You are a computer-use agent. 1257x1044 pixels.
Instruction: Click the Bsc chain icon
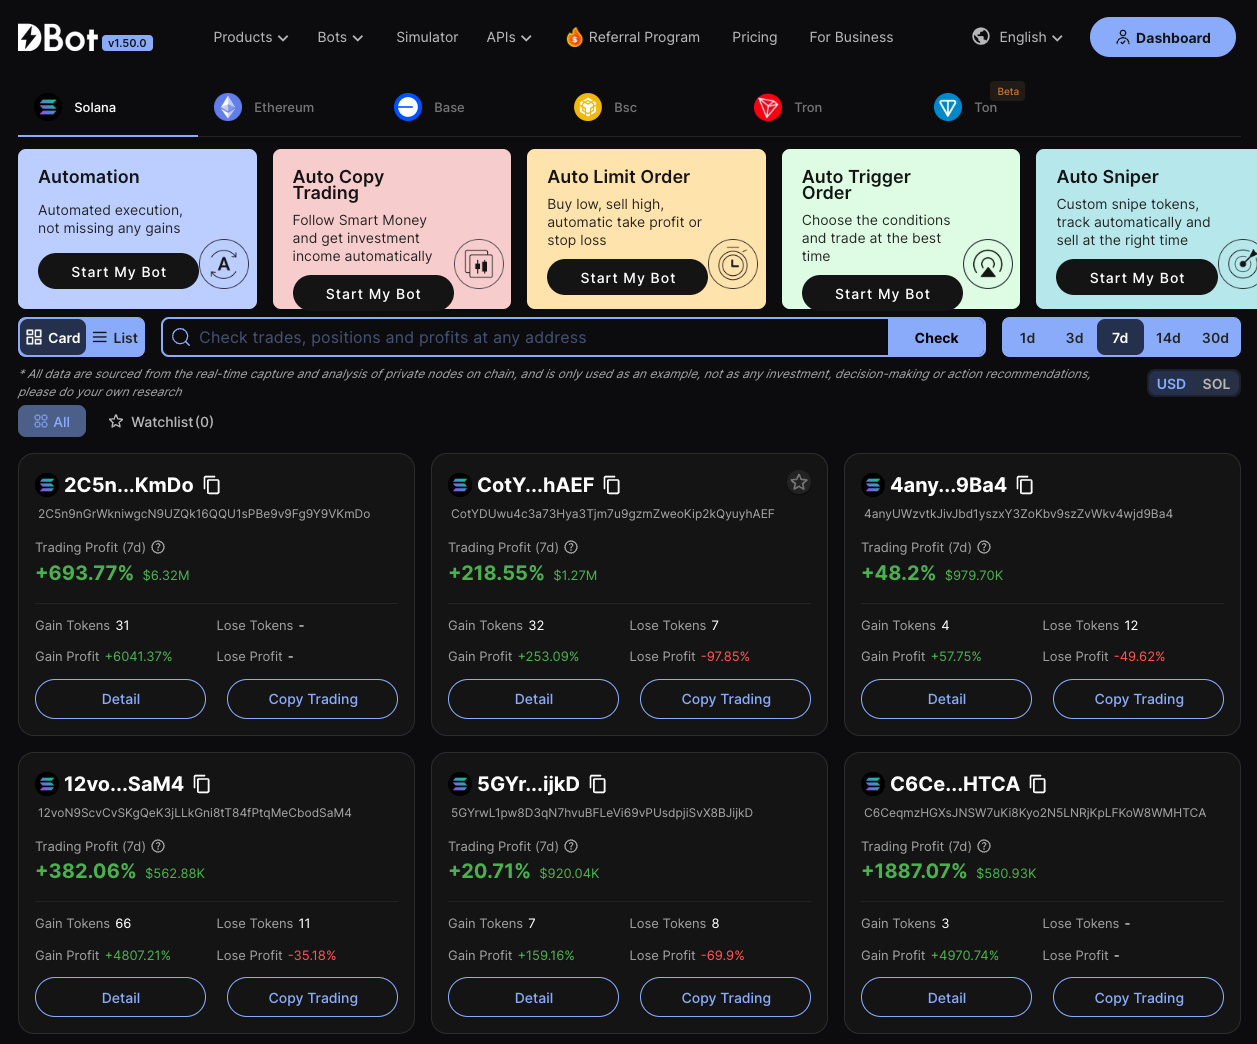(x=588, y=106)
